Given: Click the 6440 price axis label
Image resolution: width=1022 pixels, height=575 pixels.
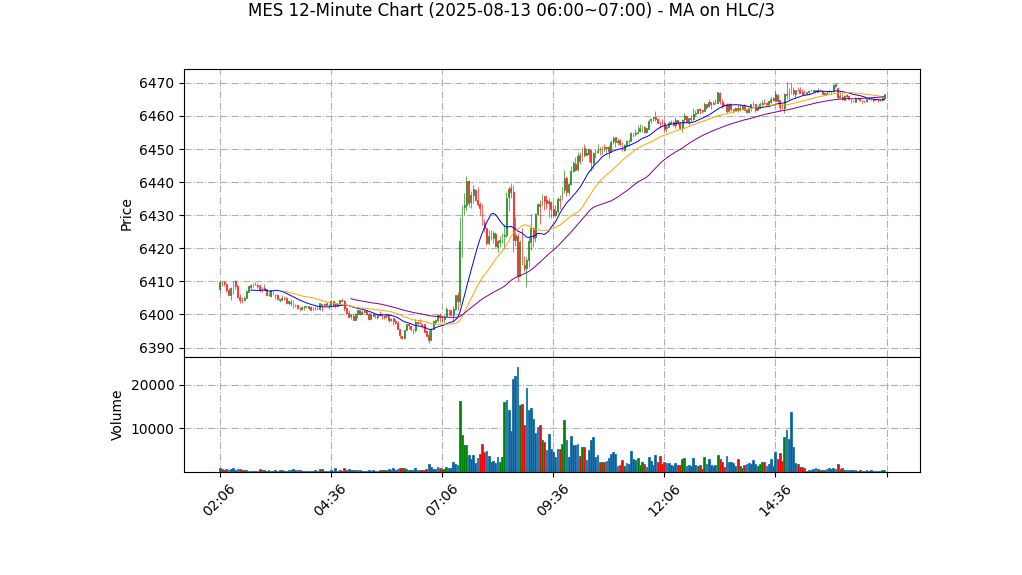Looking at the screenshot, I should [156, 183].
